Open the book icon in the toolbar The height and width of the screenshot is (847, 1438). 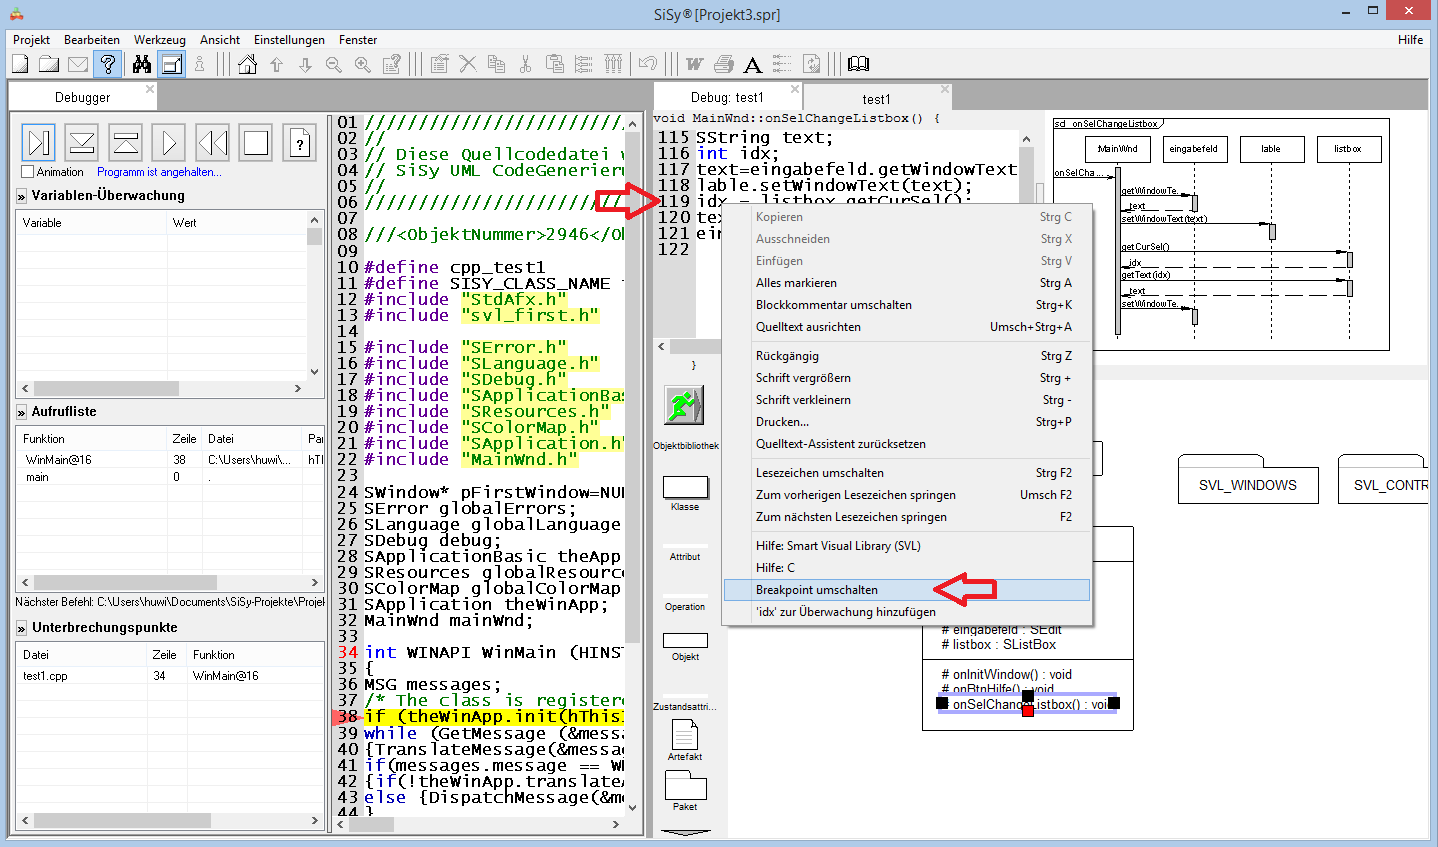tap(858, 64)
